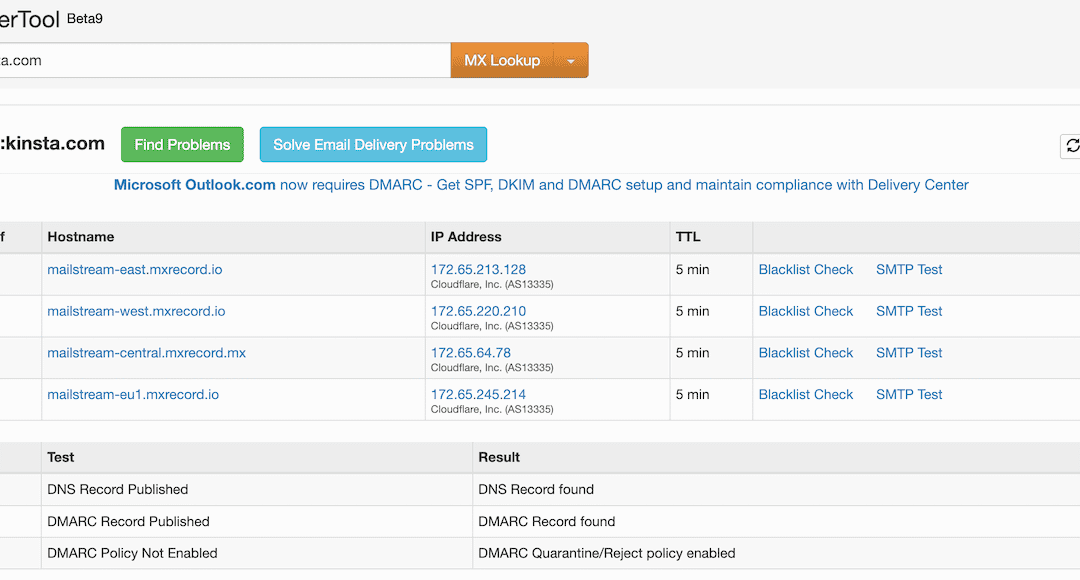Run SMTP Test for mailstream-east row

[x=909, y=269]
